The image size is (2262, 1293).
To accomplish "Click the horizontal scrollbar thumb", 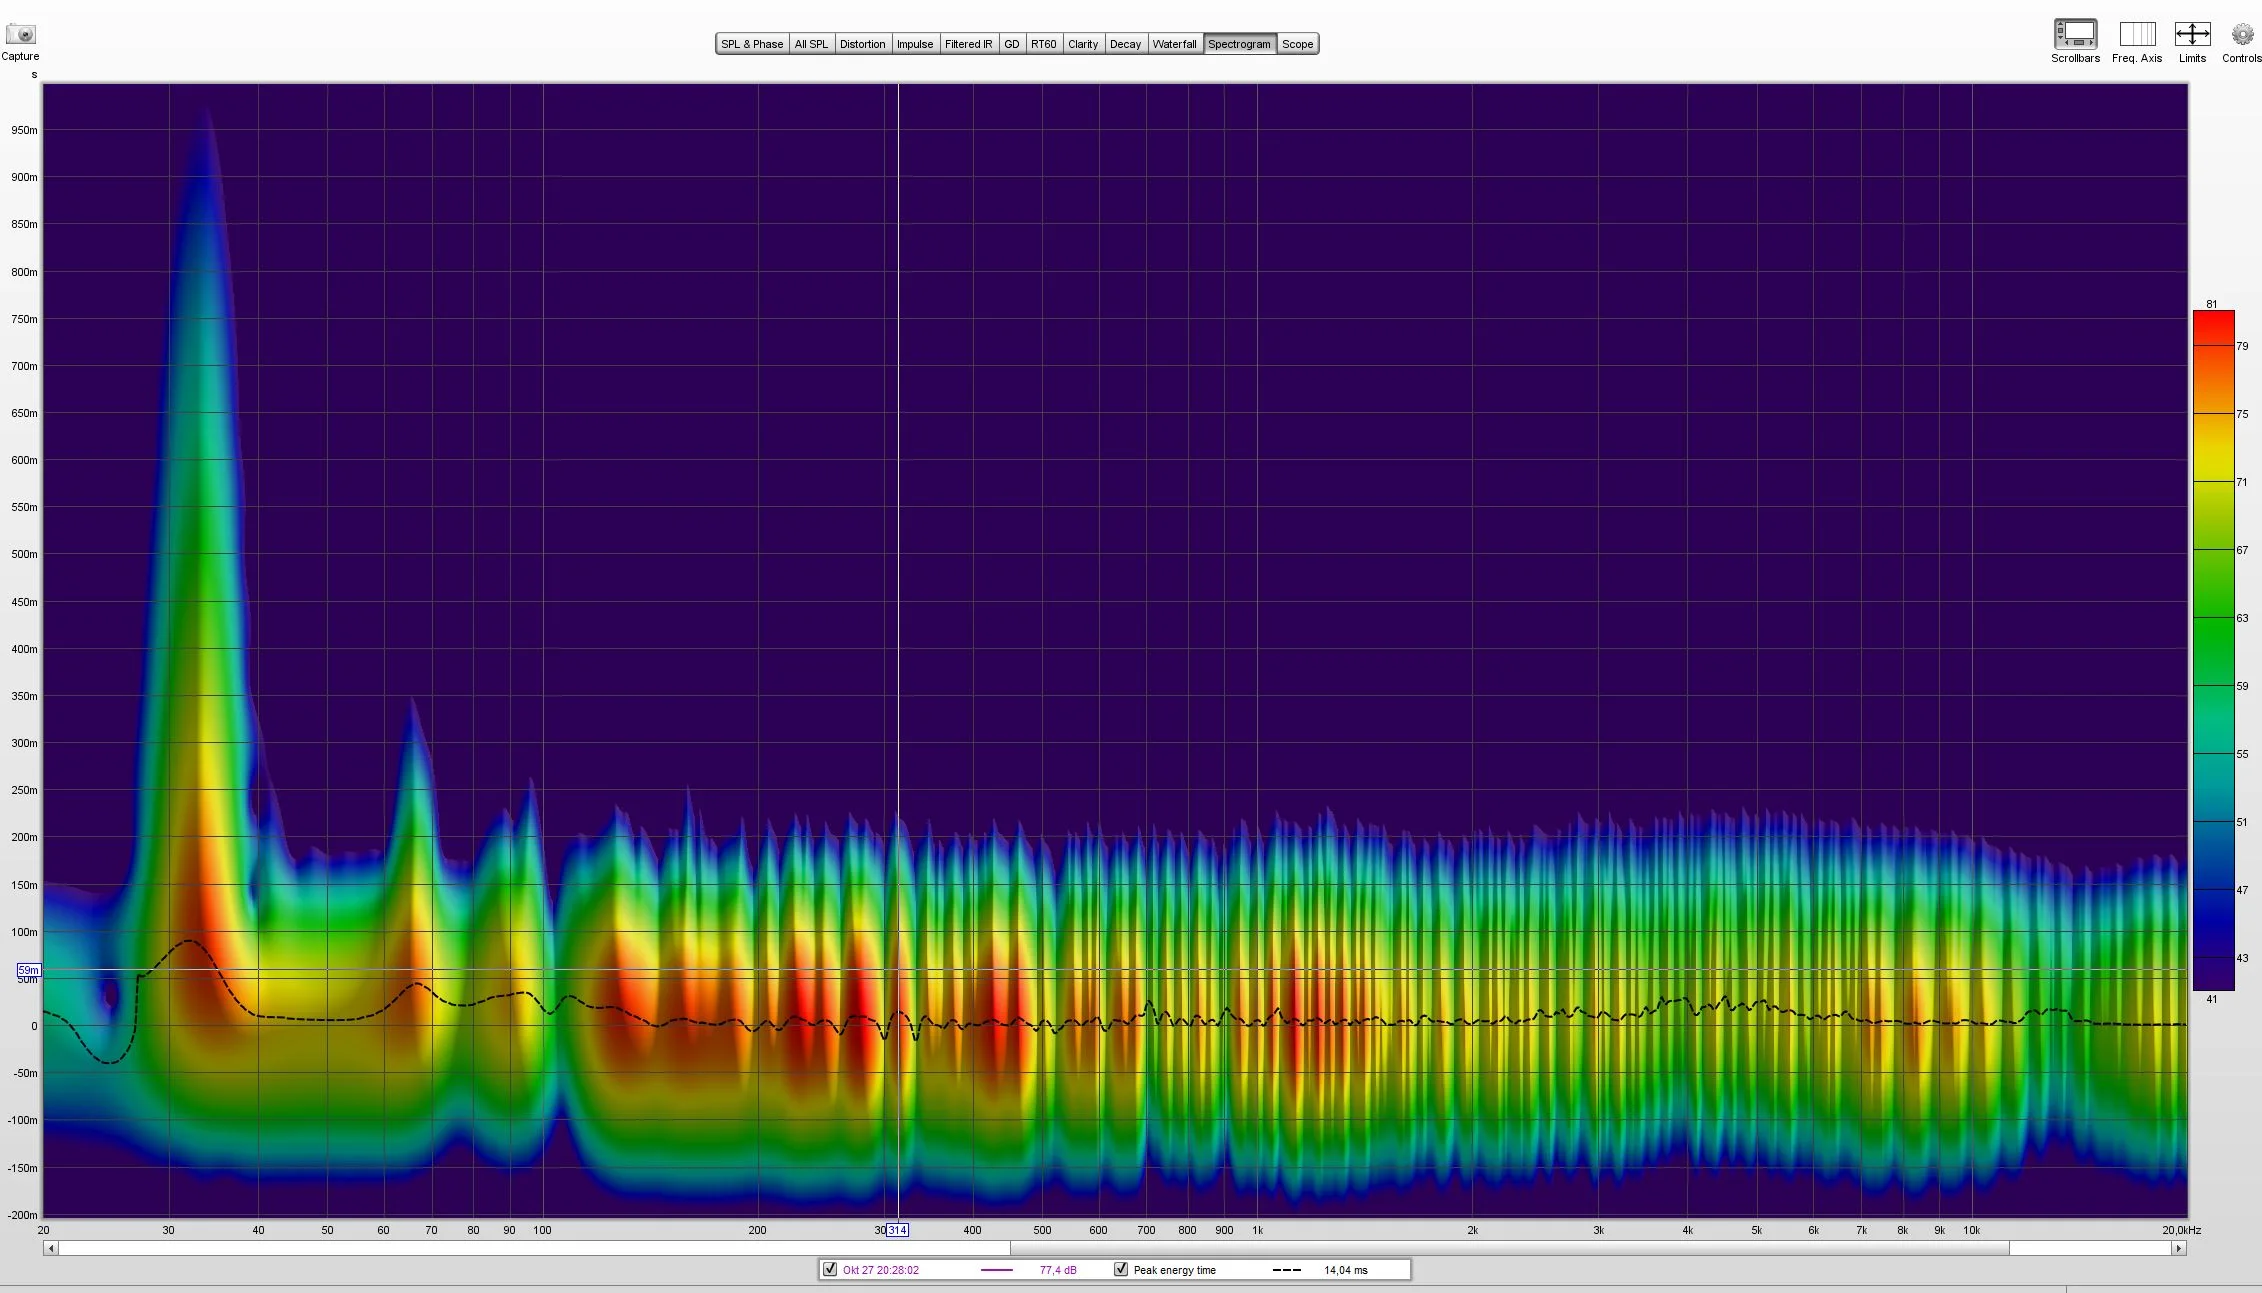I will (1509, 1248).
